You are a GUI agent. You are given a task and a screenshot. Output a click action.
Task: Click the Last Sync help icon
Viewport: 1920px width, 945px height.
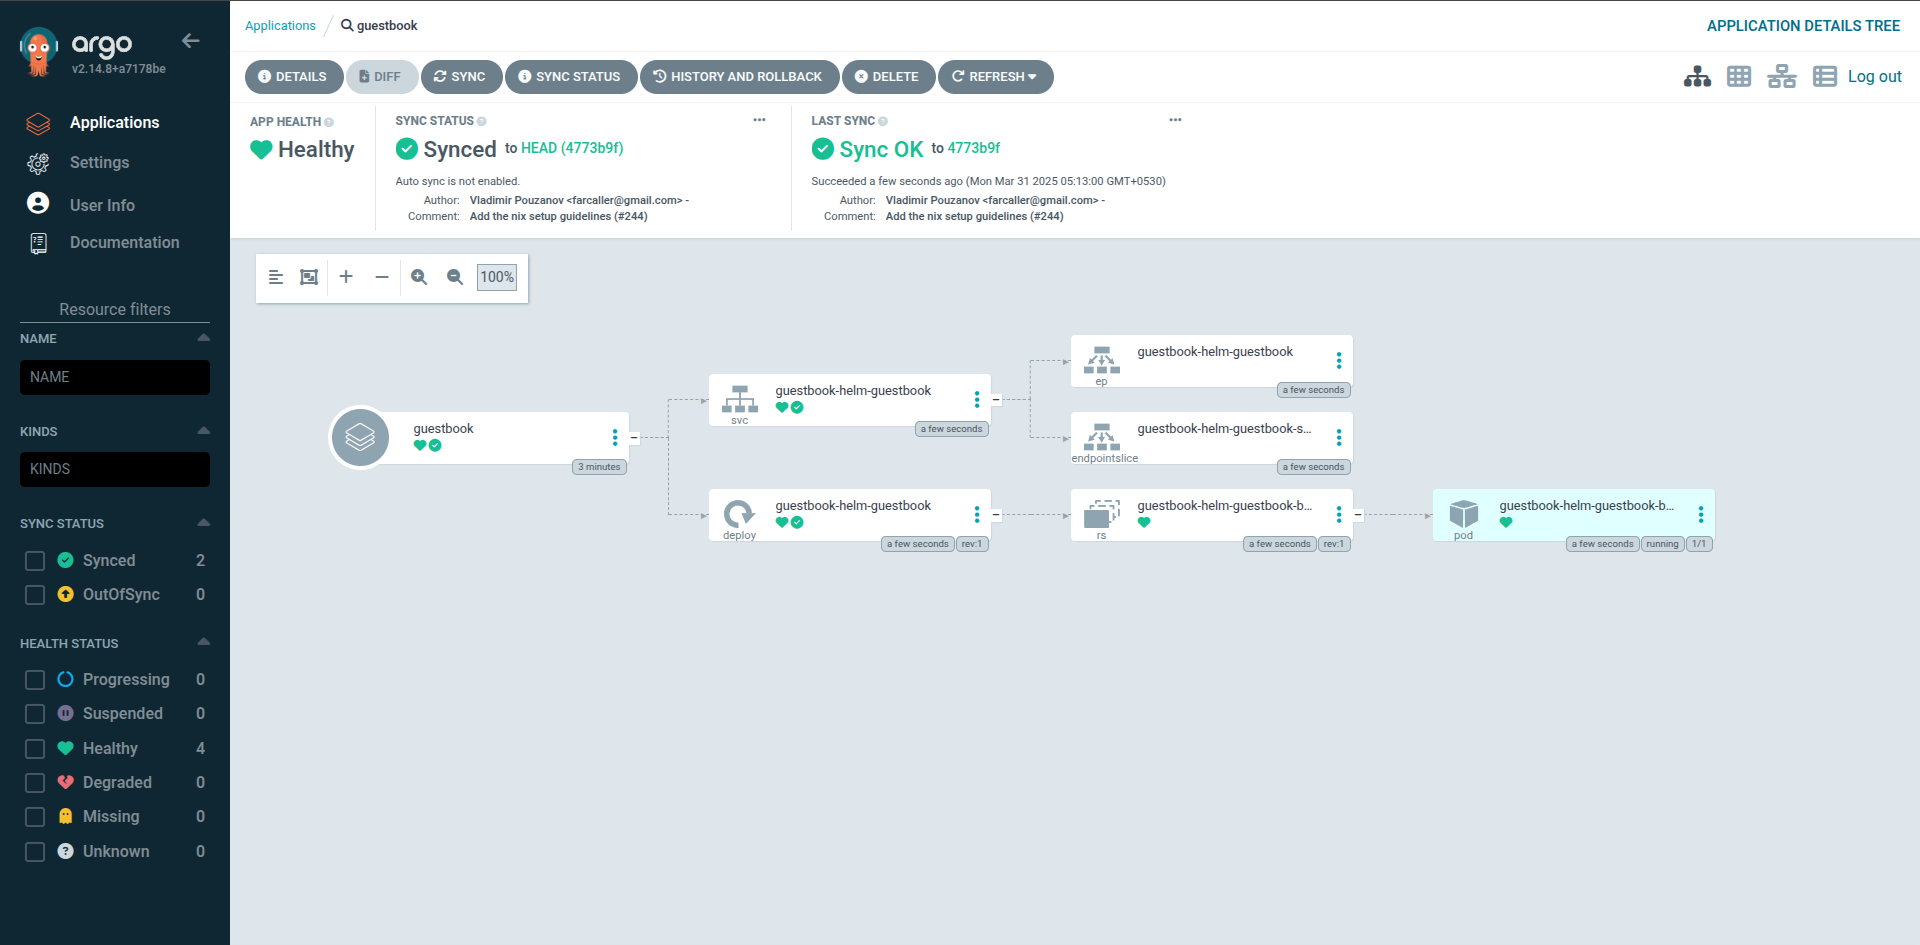[x=883, y=121]
